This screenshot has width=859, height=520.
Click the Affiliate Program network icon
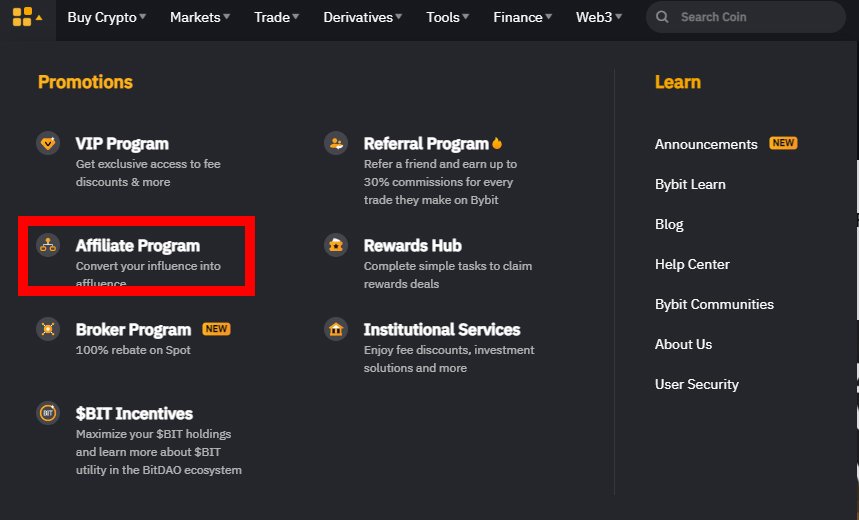tap(48, 245)
